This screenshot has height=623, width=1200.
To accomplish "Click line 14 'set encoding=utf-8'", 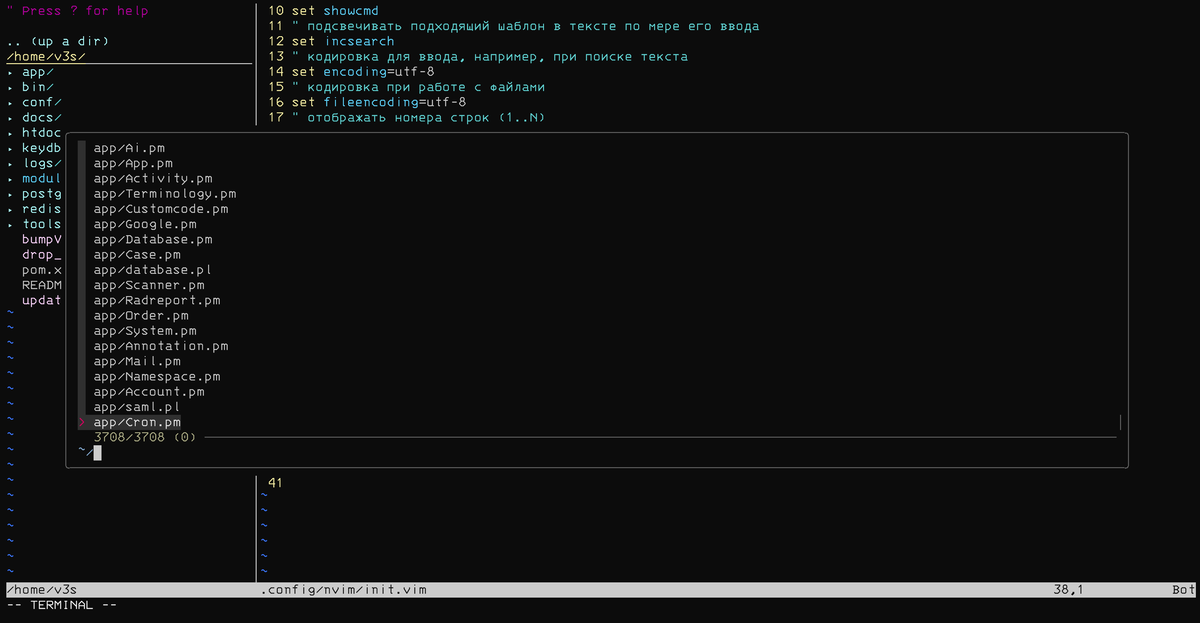I will coord(364,72).
